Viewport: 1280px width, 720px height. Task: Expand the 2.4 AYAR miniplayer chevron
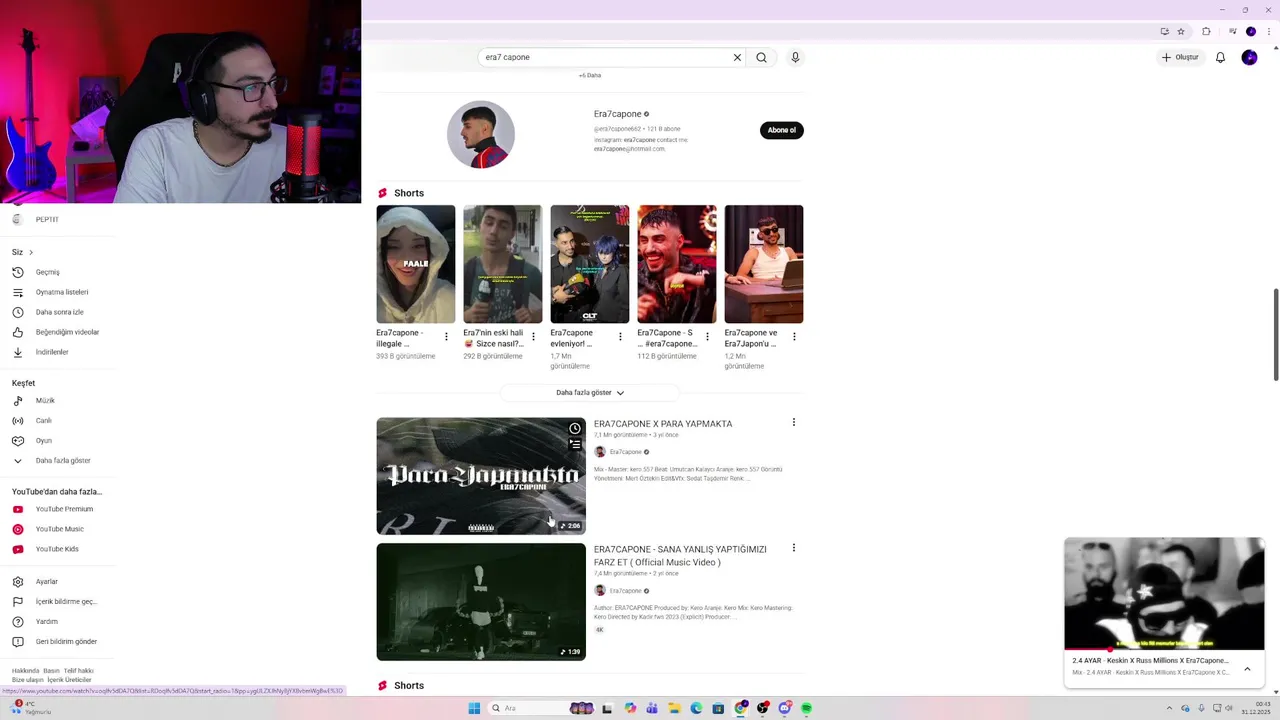coord(1247,669)
